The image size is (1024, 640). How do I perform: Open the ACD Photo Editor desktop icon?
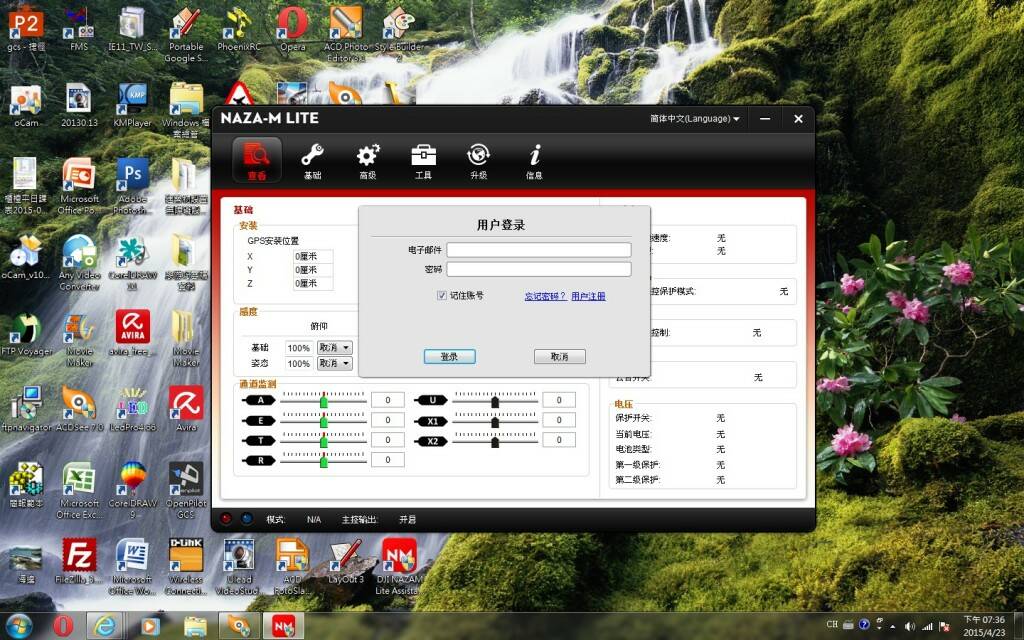tap(346, 34)
